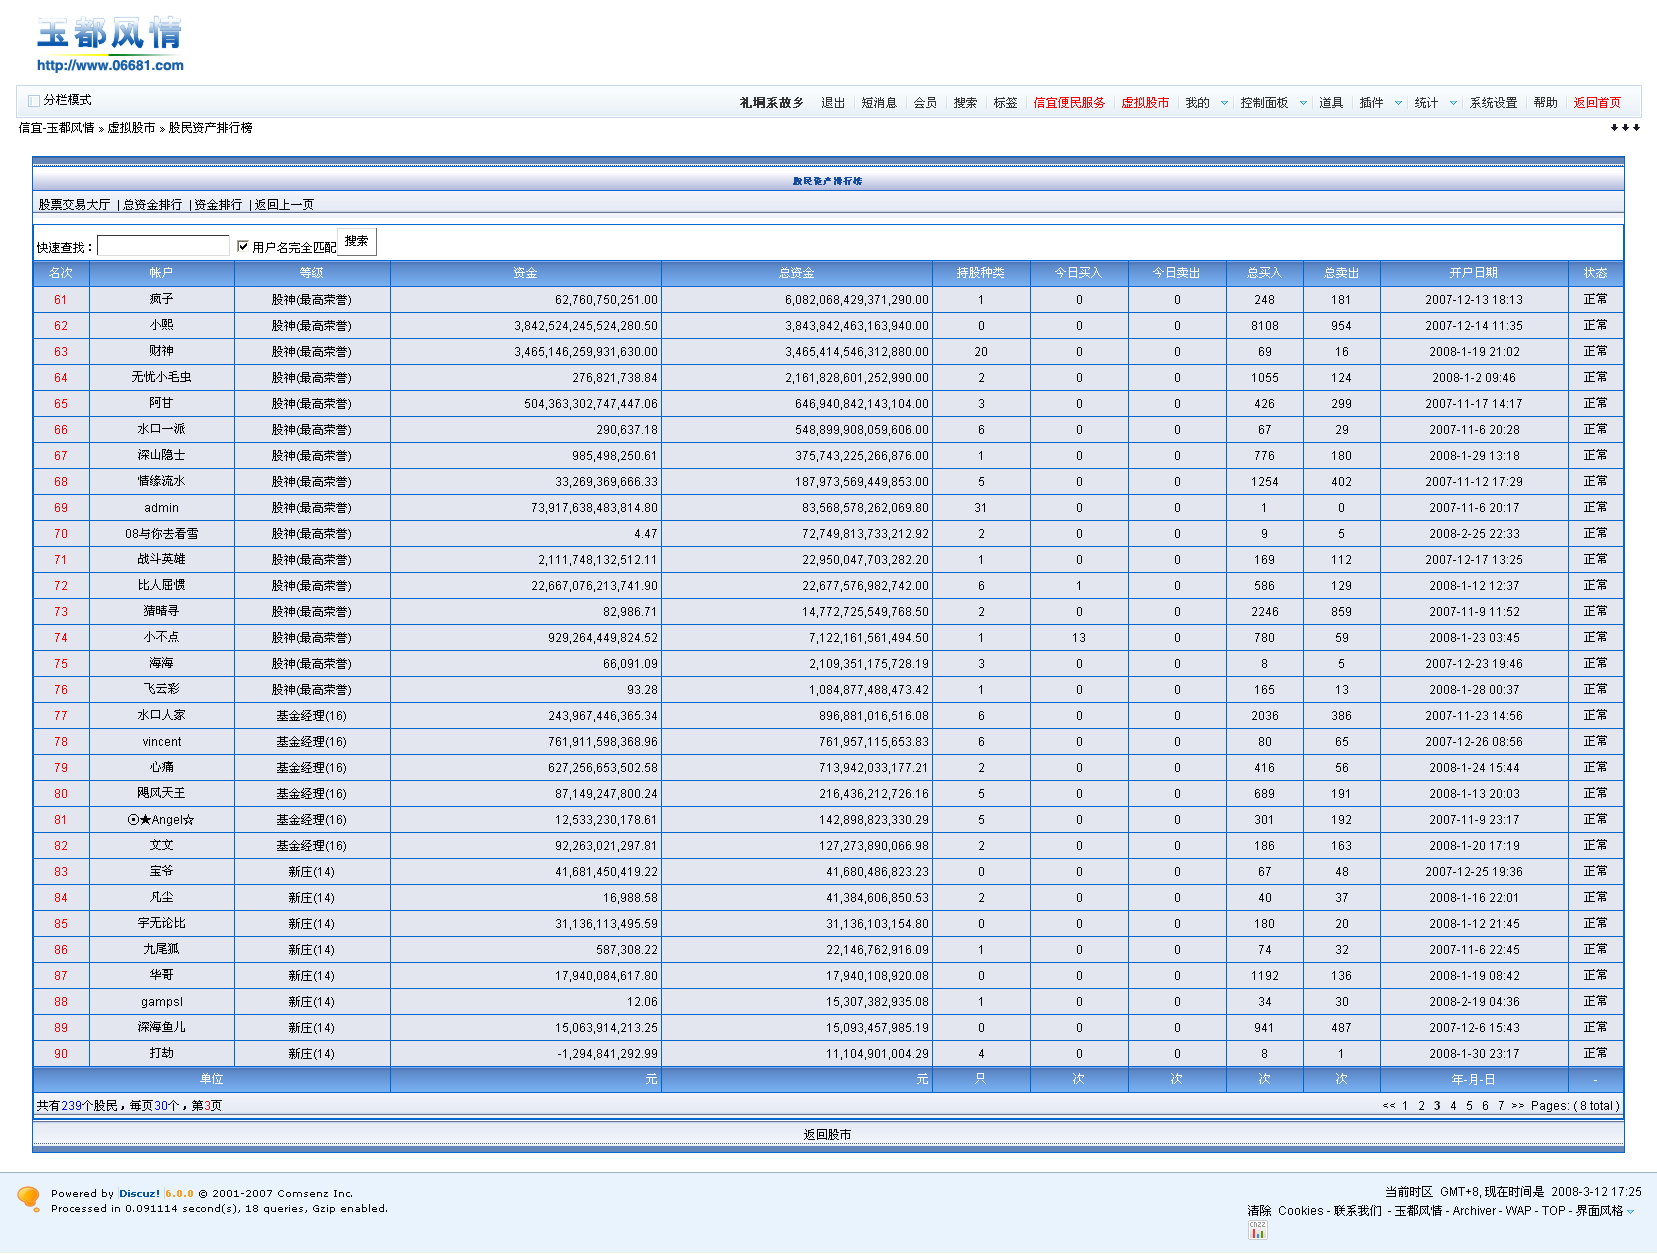The height and width of the screenshot is (1254, 1657).
Task: Click the 返回上一页 link
Action: 284,205
